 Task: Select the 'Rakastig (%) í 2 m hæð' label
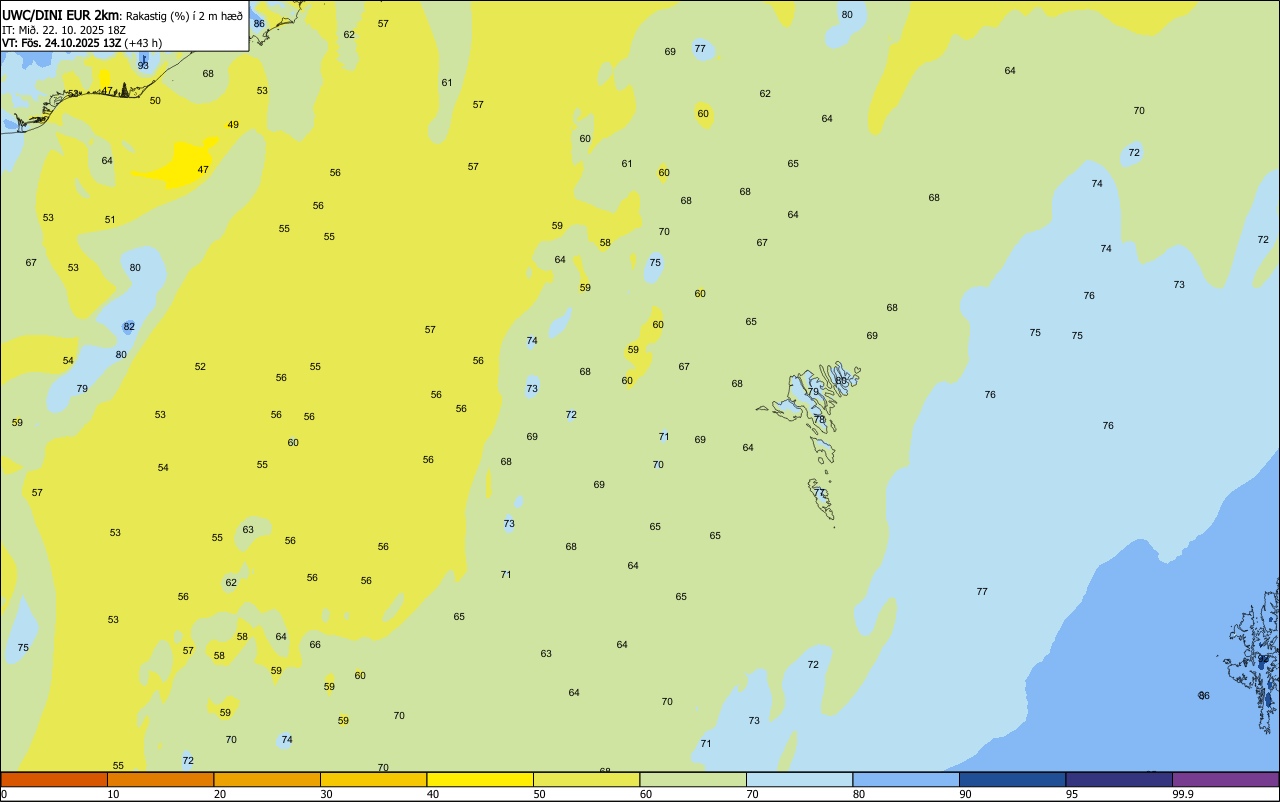pyautogui.click(x=184, y=16)
